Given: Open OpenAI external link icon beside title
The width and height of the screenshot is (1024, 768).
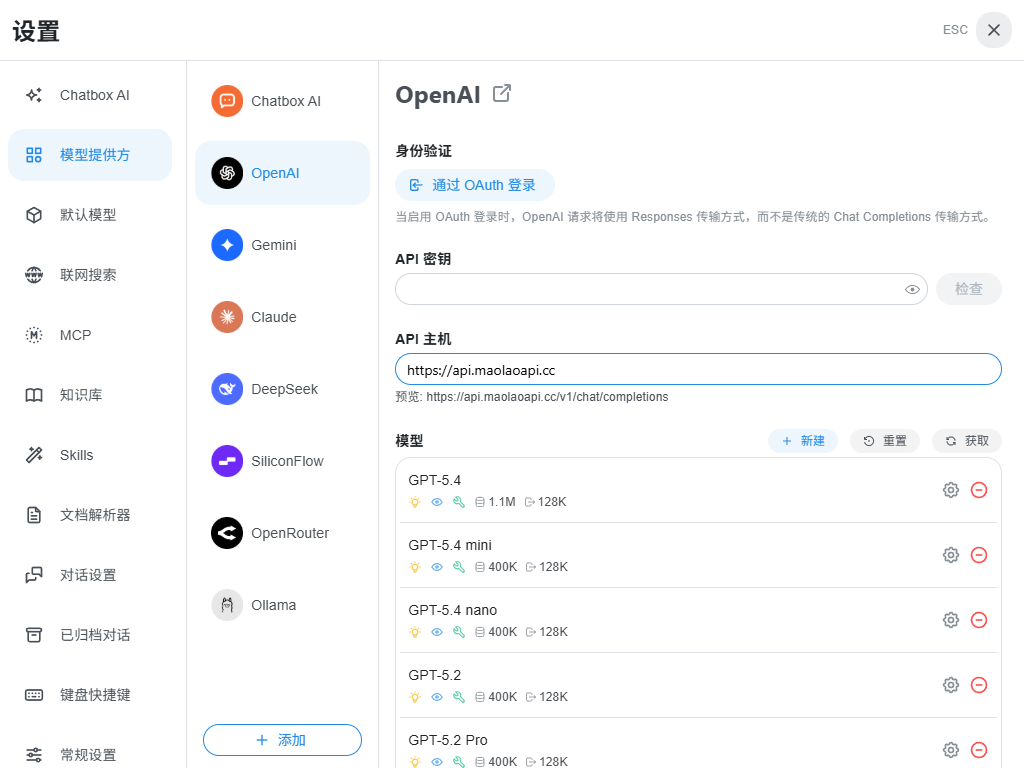Looking at the screenshot, I should pos(502,93).
